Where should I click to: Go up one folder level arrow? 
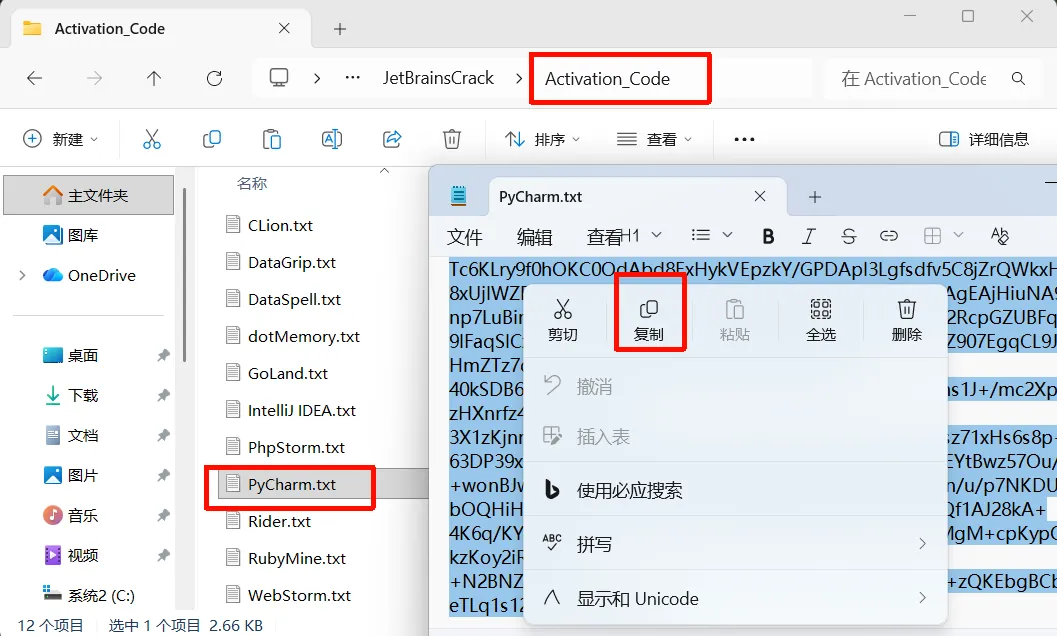154,78
